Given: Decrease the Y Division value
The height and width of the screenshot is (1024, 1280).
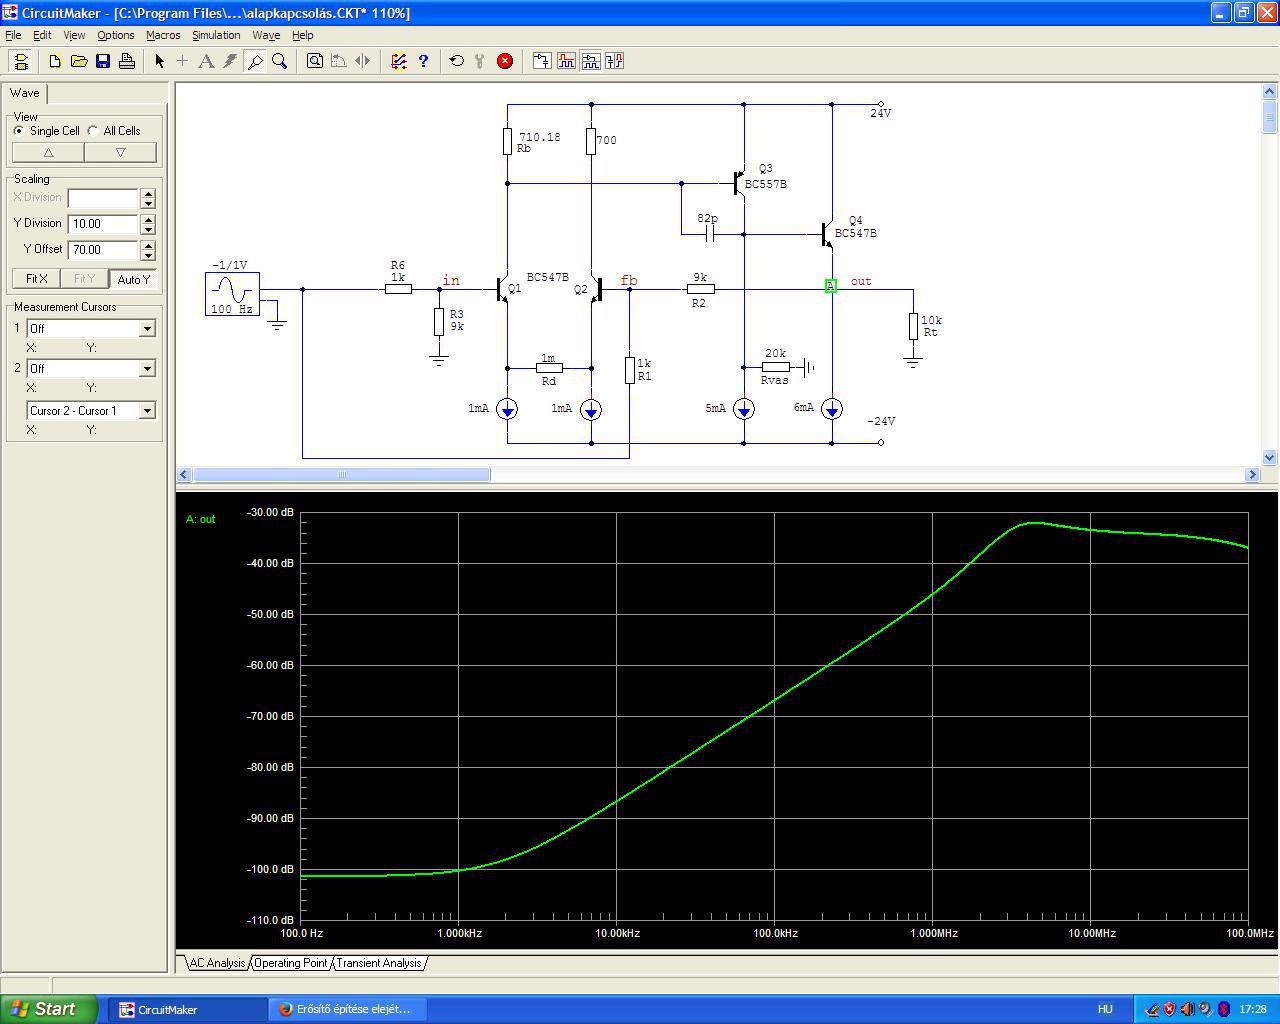Looking at the screenshot, I should tap(148, 229).
